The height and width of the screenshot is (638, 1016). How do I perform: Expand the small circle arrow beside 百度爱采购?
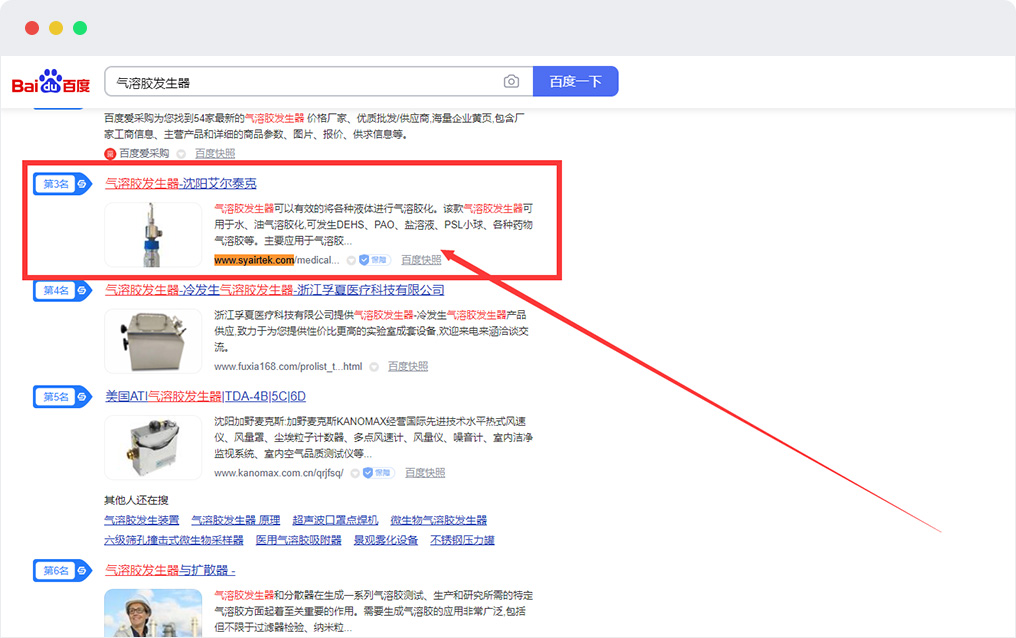pyautogui.click(x=181, y=154)
